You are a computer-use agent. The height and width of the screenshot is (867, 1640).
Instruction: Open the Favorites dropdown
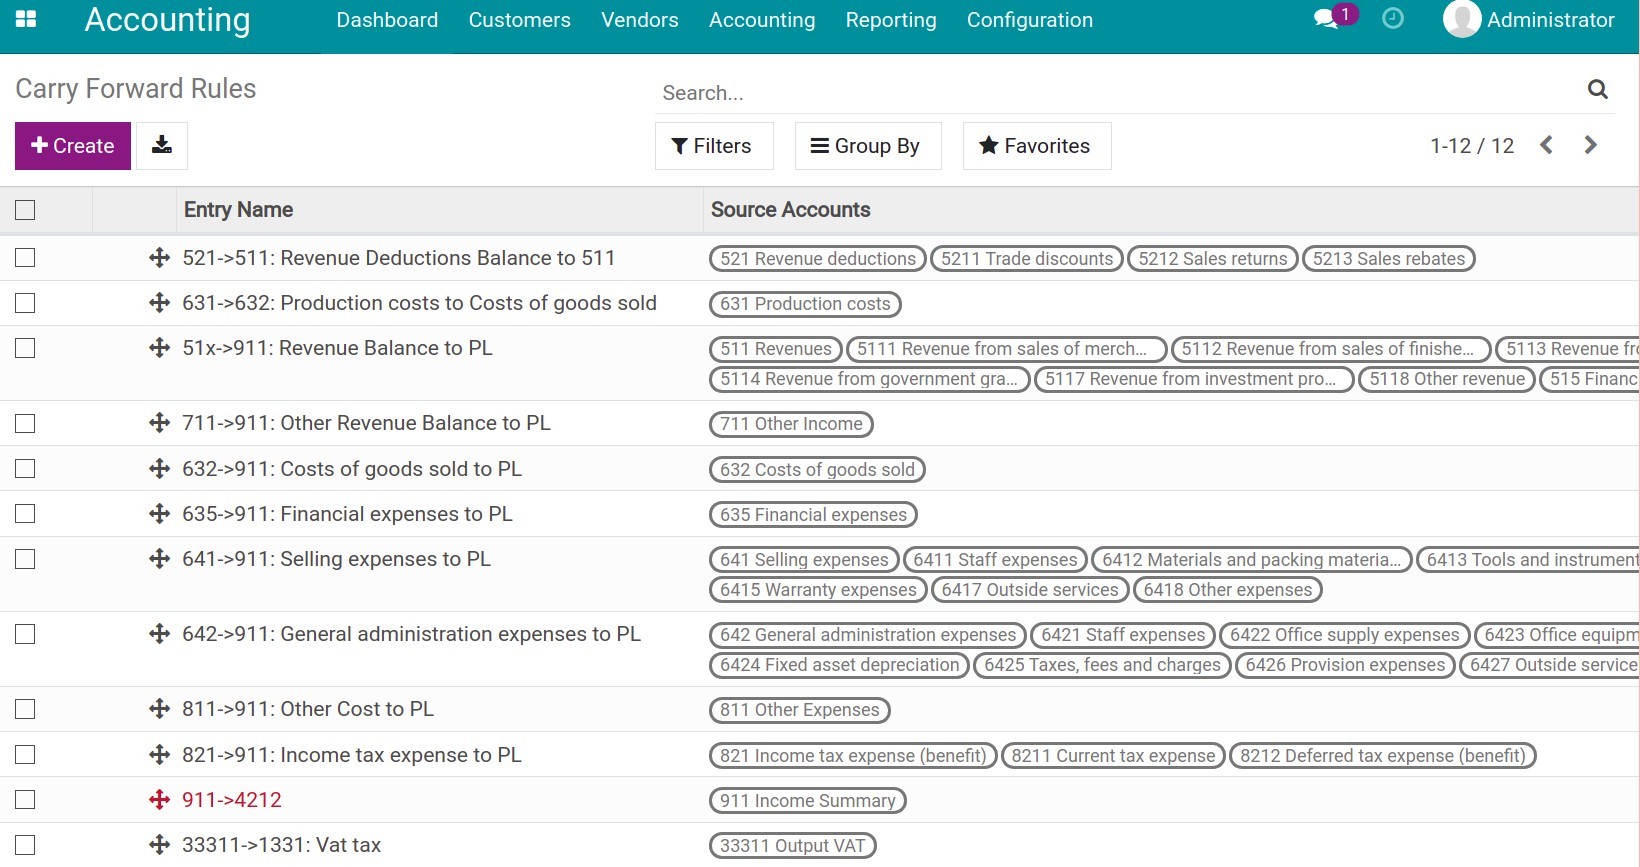pos(1035,146)
